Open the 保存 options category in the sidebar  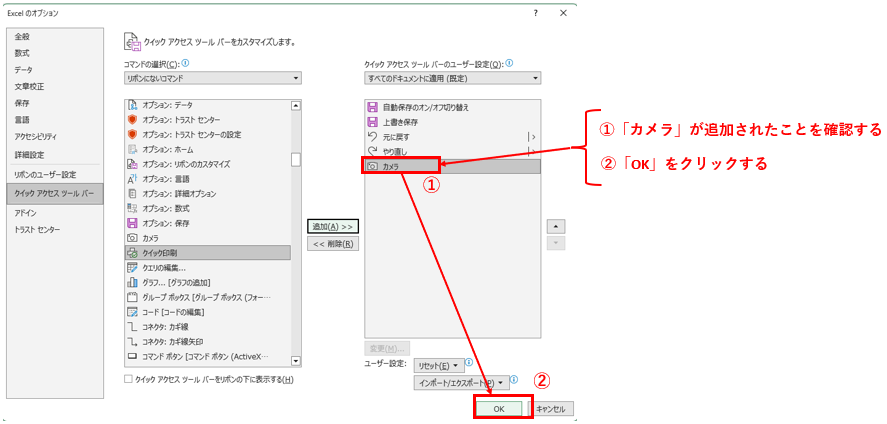[x=23, y=103]
